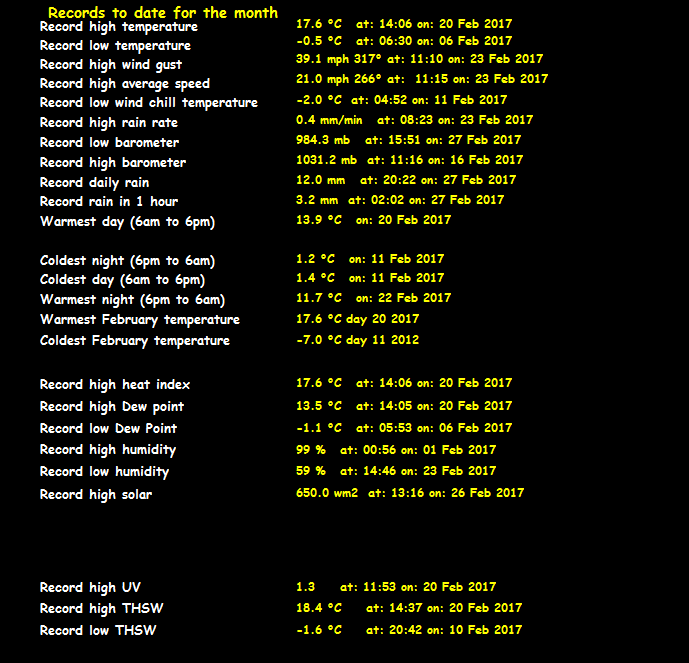Select 'Warmest day (6am to 6pm)' label
The width and height of the screenshot is (689, 663).
127,222
